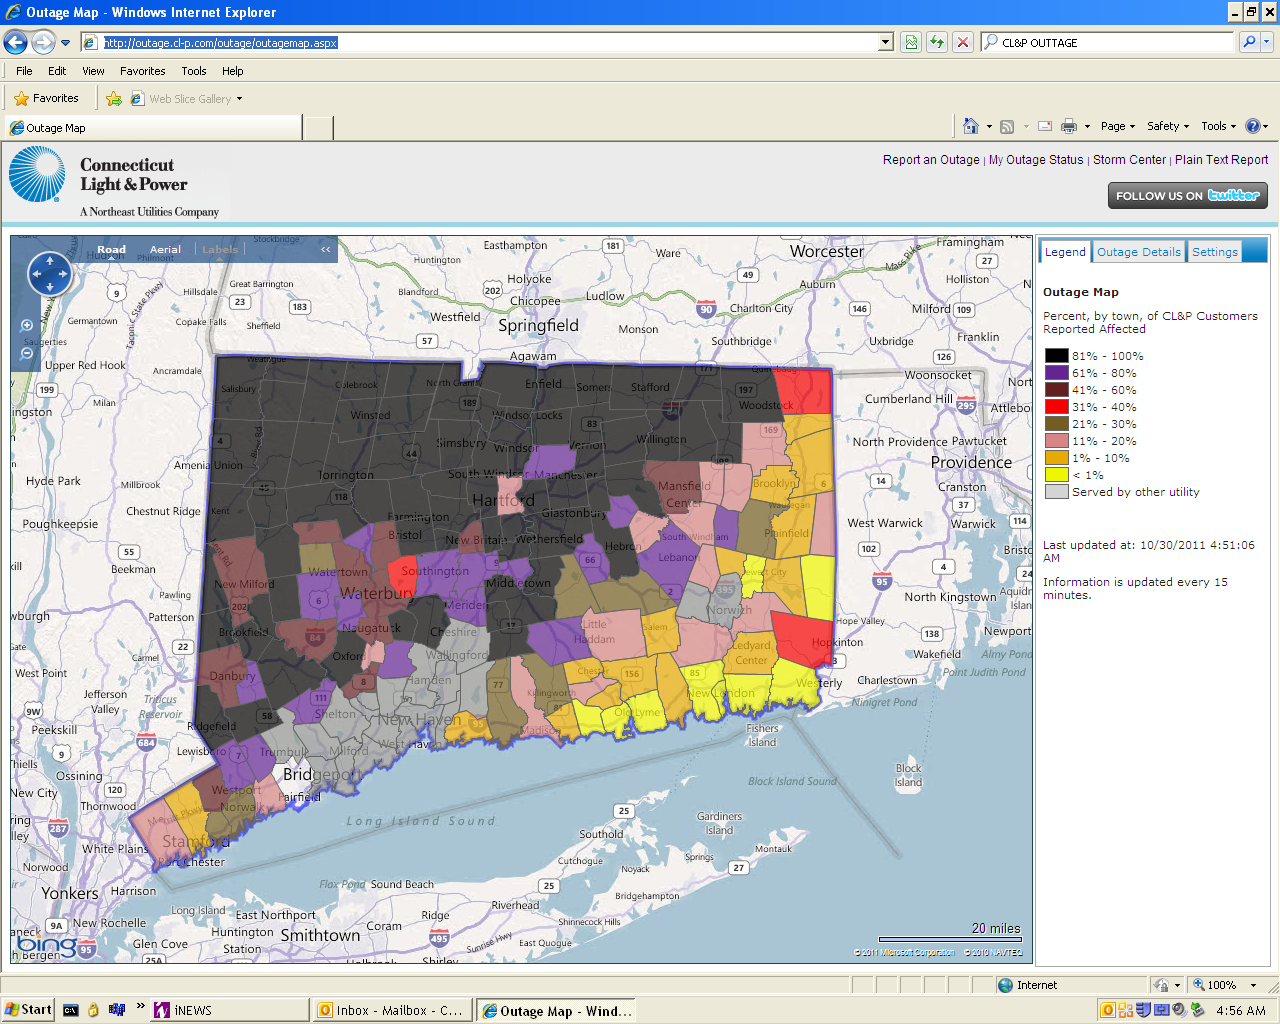Click the CL&P OUTTAGE search box
Image resolution: width=1280 pixels, height=1024 pixels.
1108,43
